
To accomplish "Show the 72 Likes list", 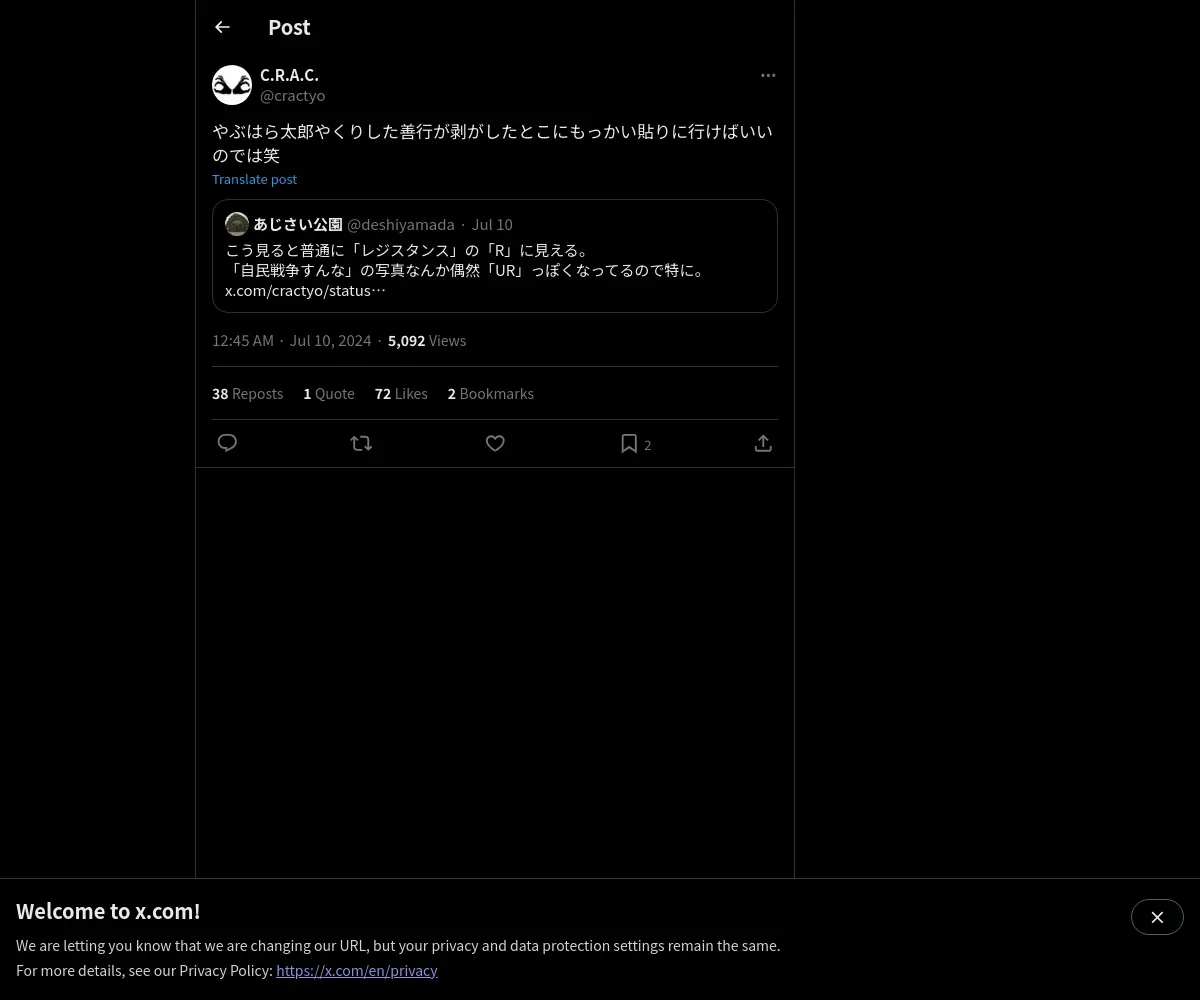I will point(401,394).
